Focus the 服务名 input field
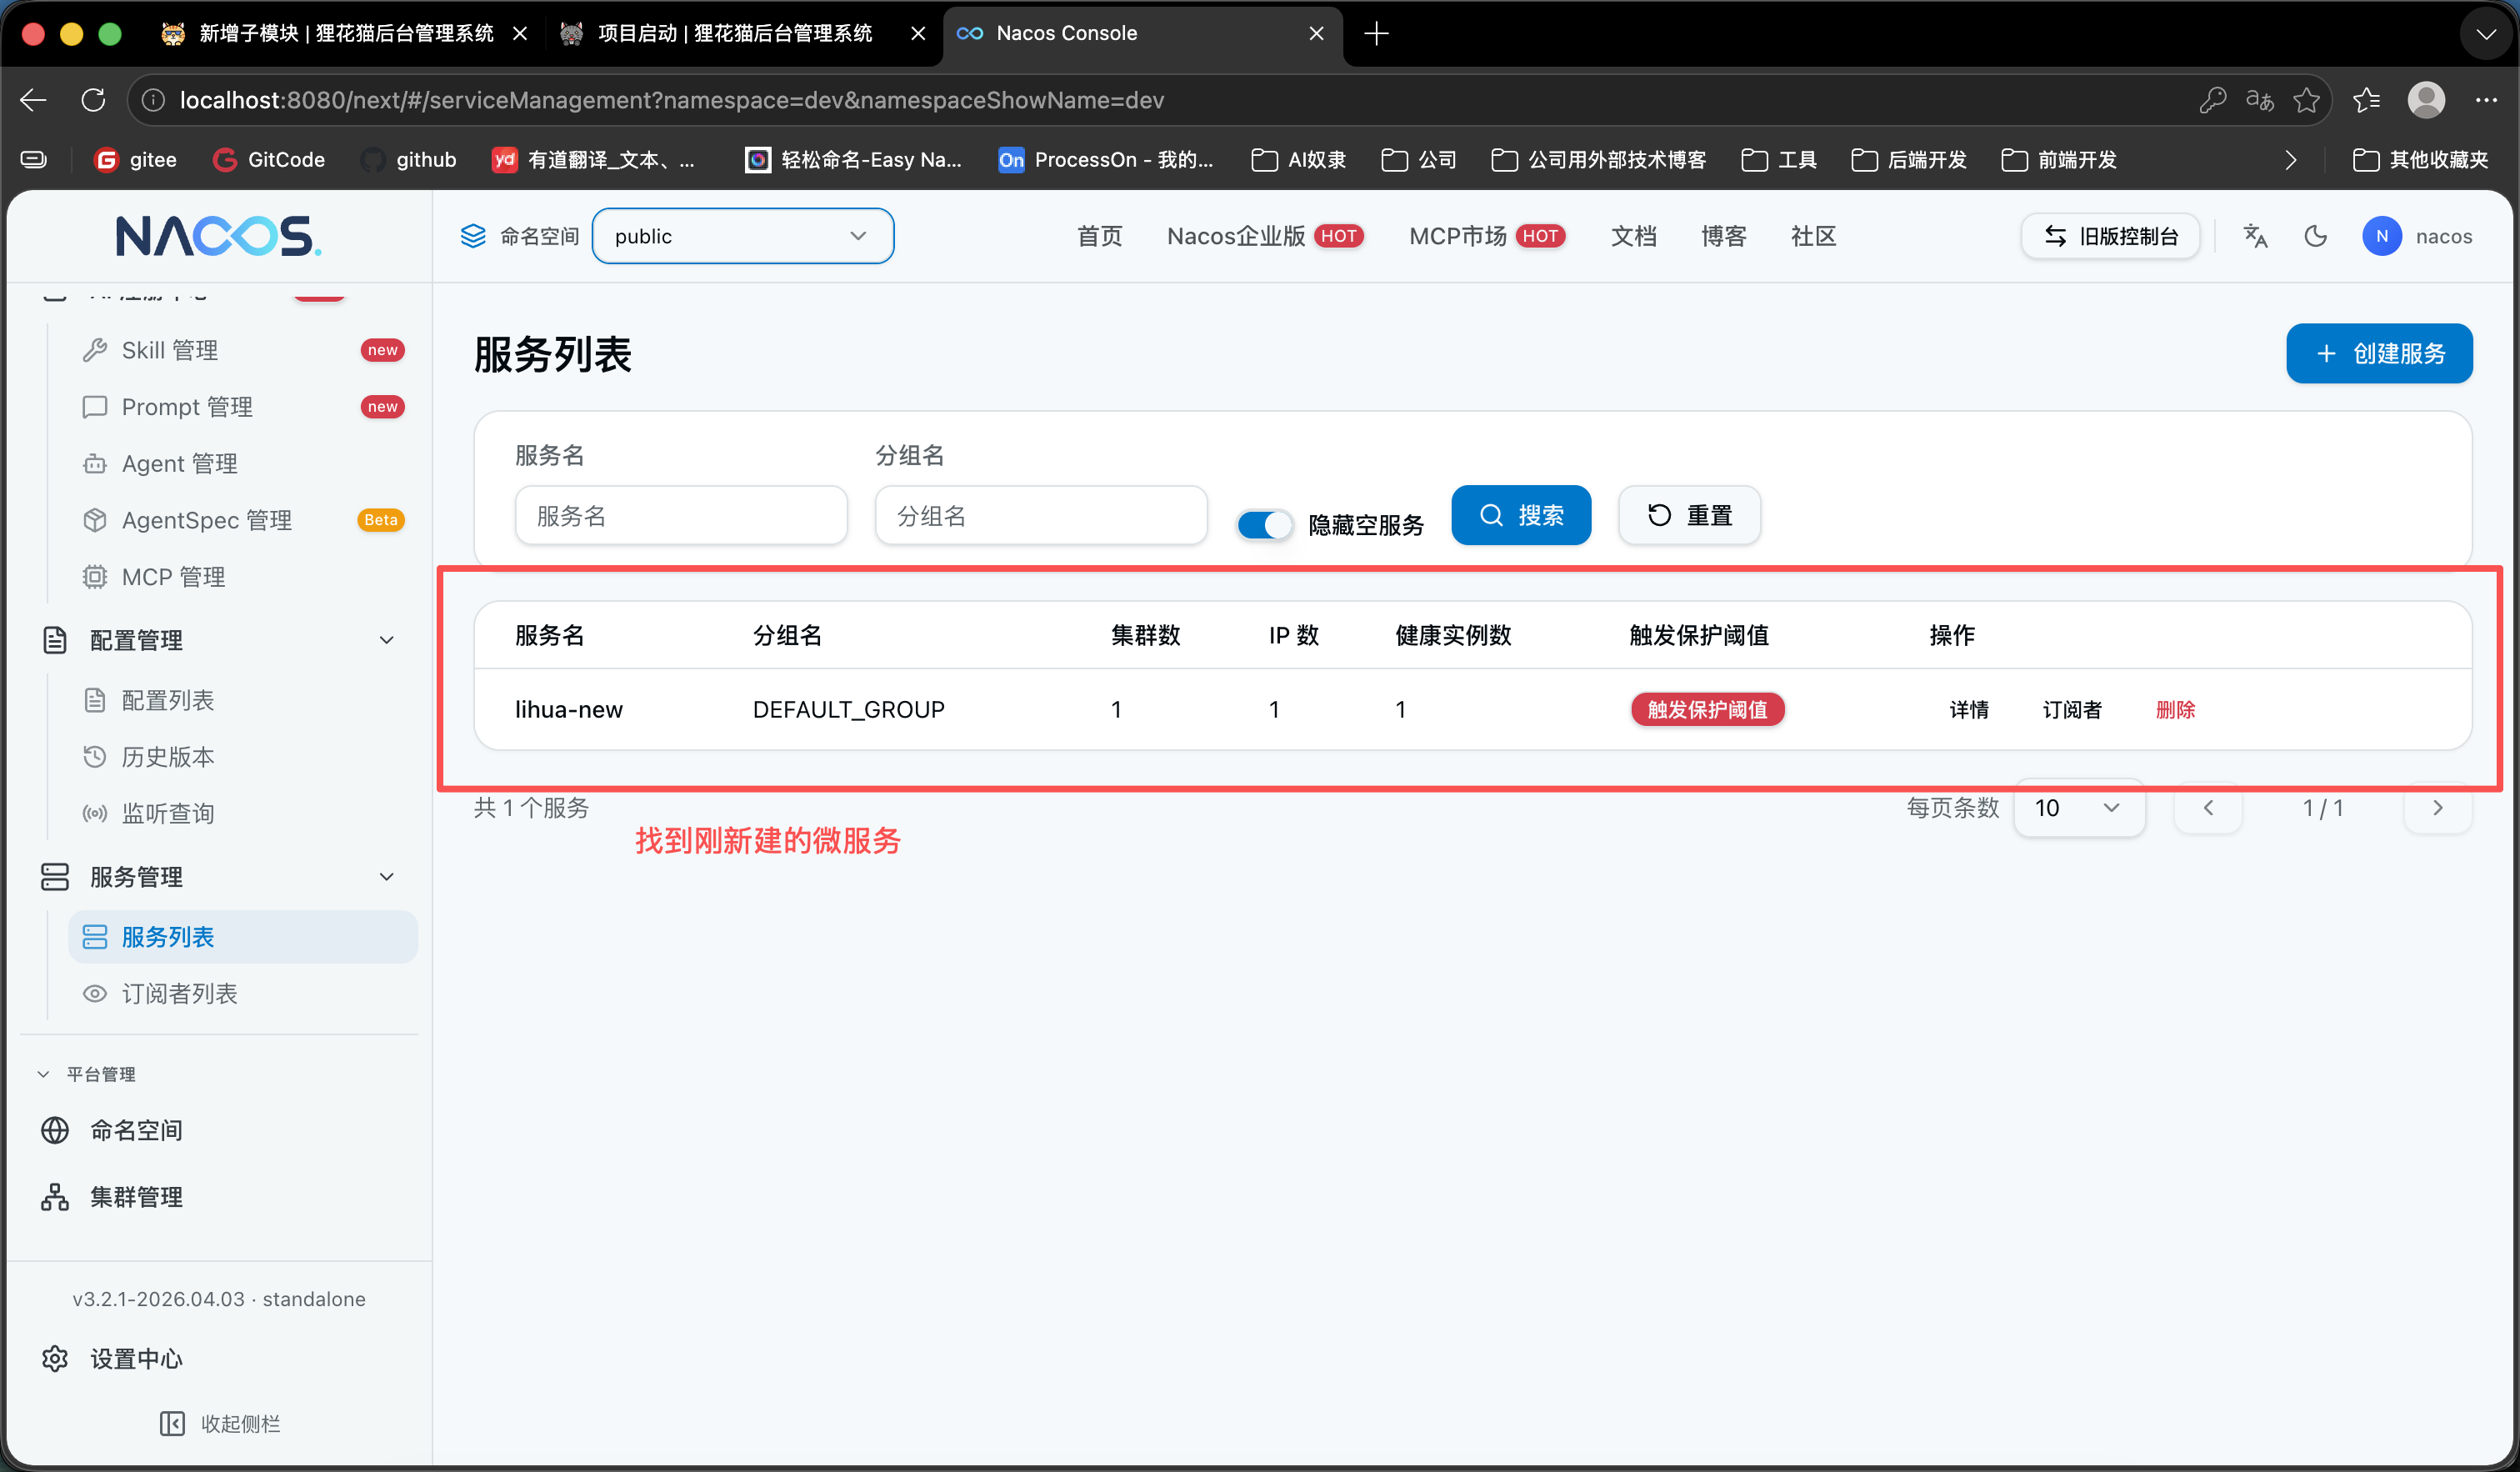This screenshot has height=1472, width=2520. [681, 515]
